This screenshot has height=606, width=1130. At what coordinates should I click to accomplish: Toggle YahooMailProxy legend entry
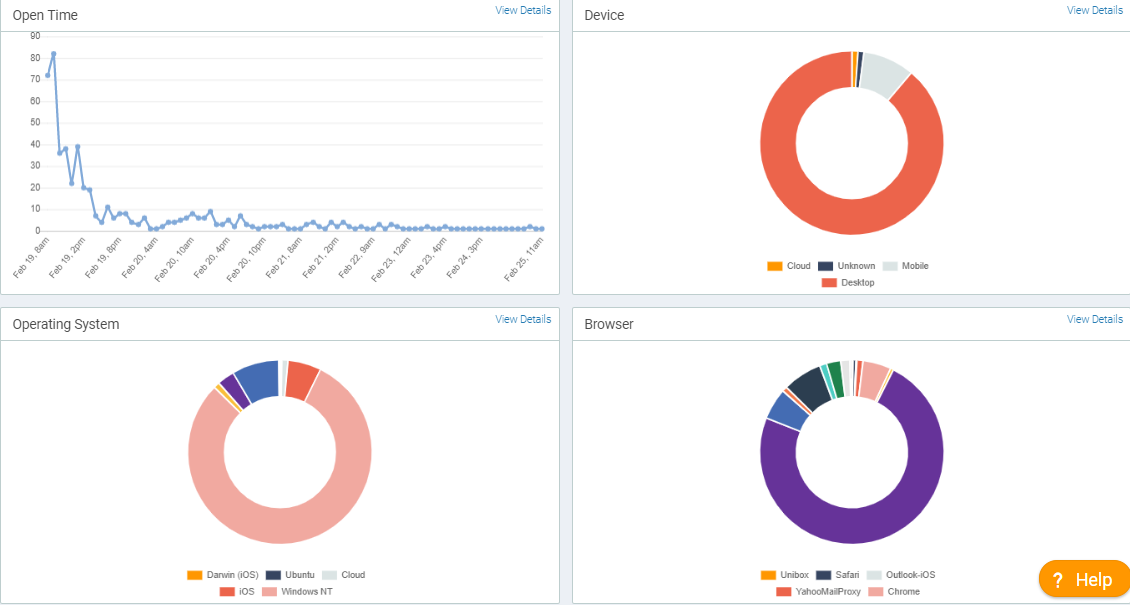[819, 592]
